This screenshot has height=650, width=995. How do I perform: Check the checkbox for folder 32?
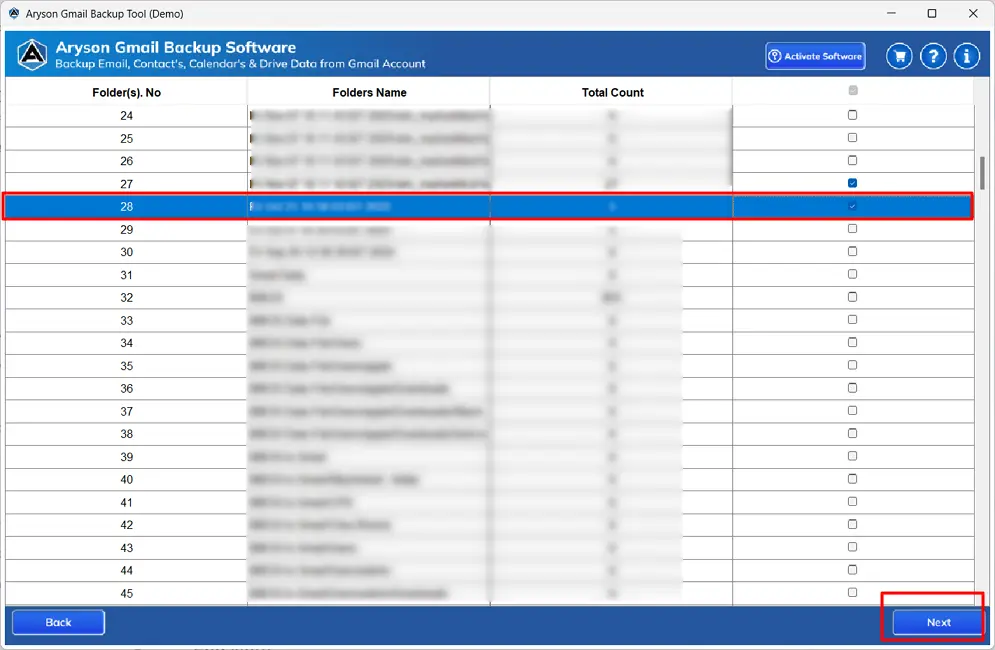[852, 297]
